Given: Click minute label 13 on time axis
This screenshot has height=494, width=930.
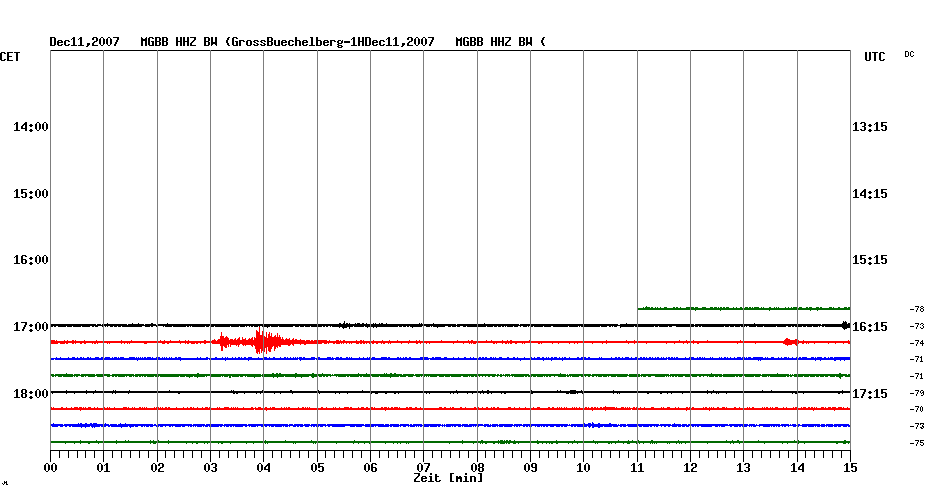Looking at the screenshot, I should [743, 468].
